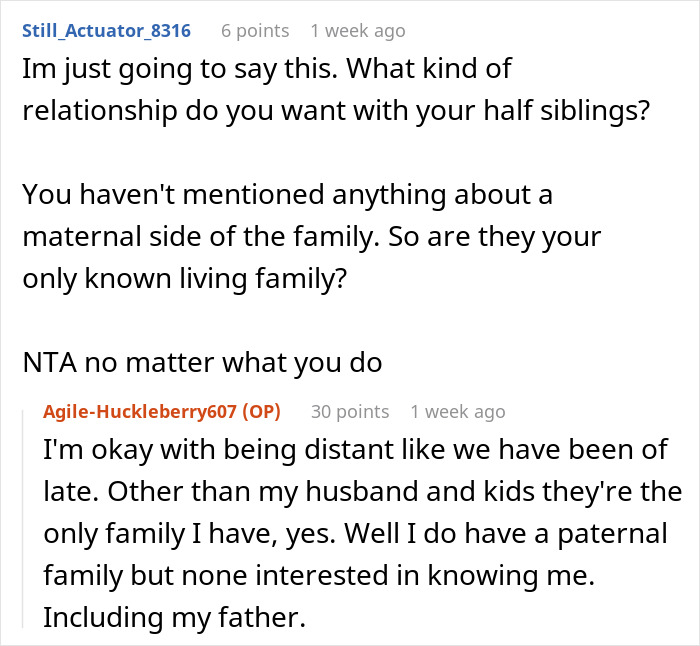
Task: Open Still_Actuator_8316's user profile
Action: (106, 31)
